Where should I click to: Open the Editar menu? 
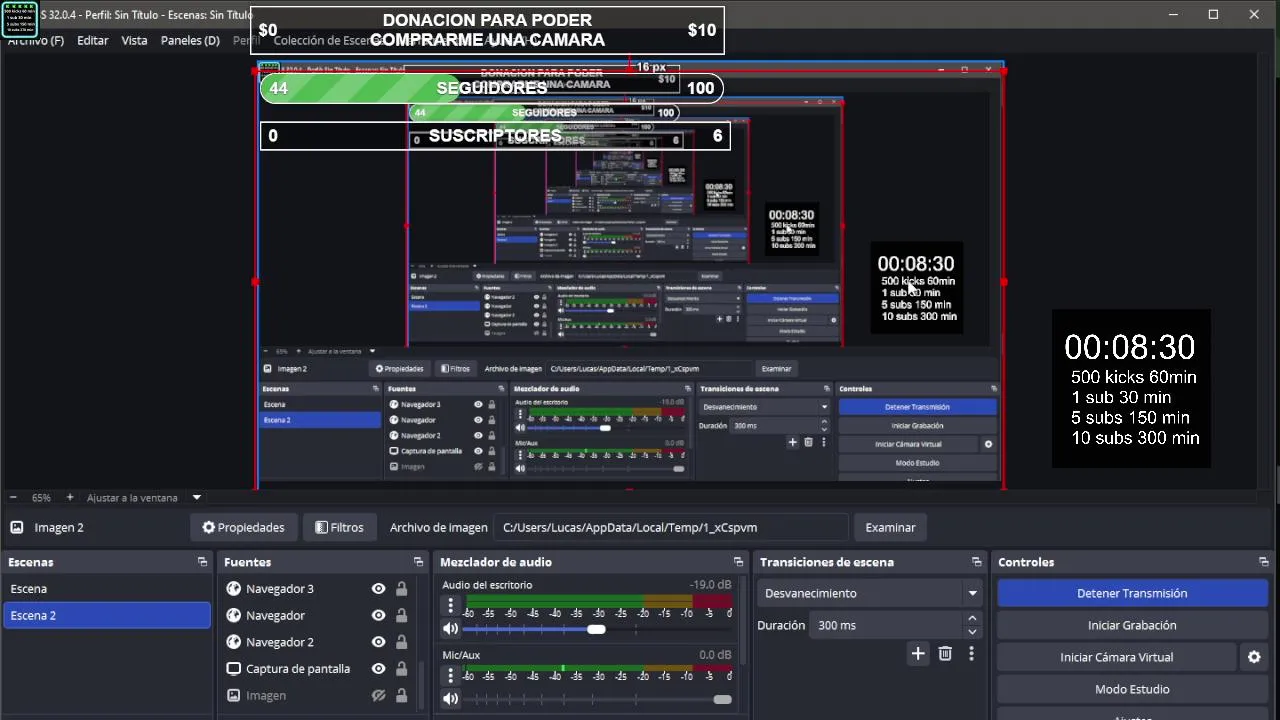pos(93,40)
